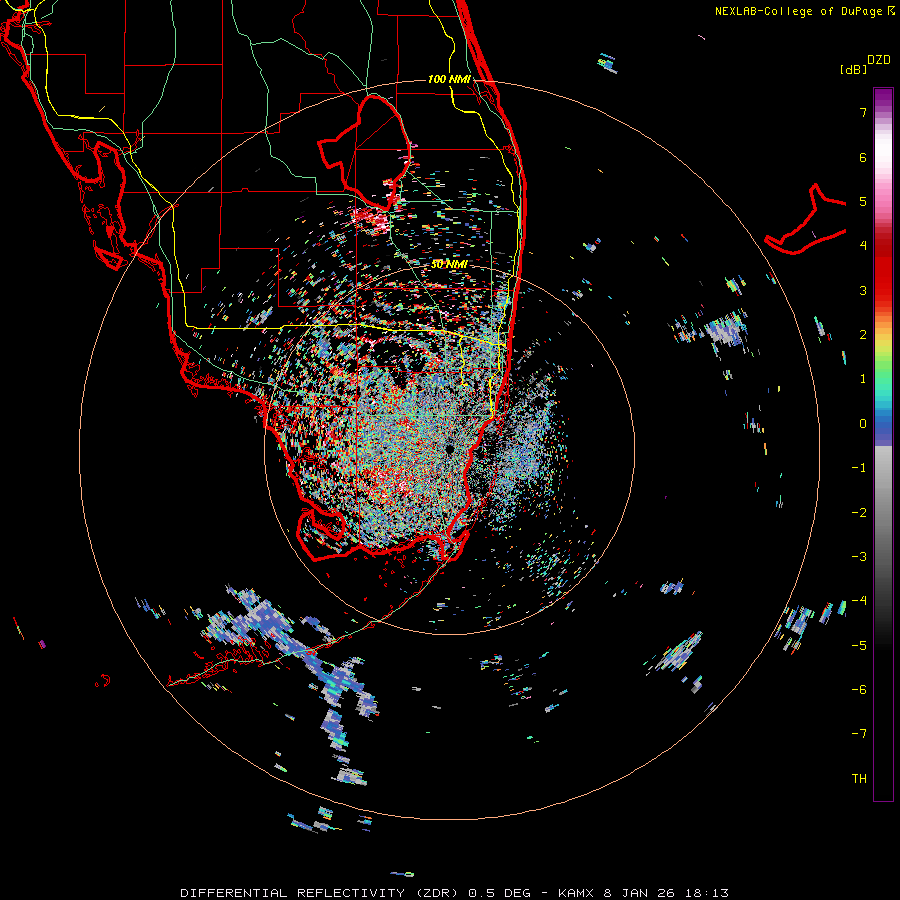Click the -4 label on the color scale
This screenshot has width=900, height=900.
pos(859,600)
